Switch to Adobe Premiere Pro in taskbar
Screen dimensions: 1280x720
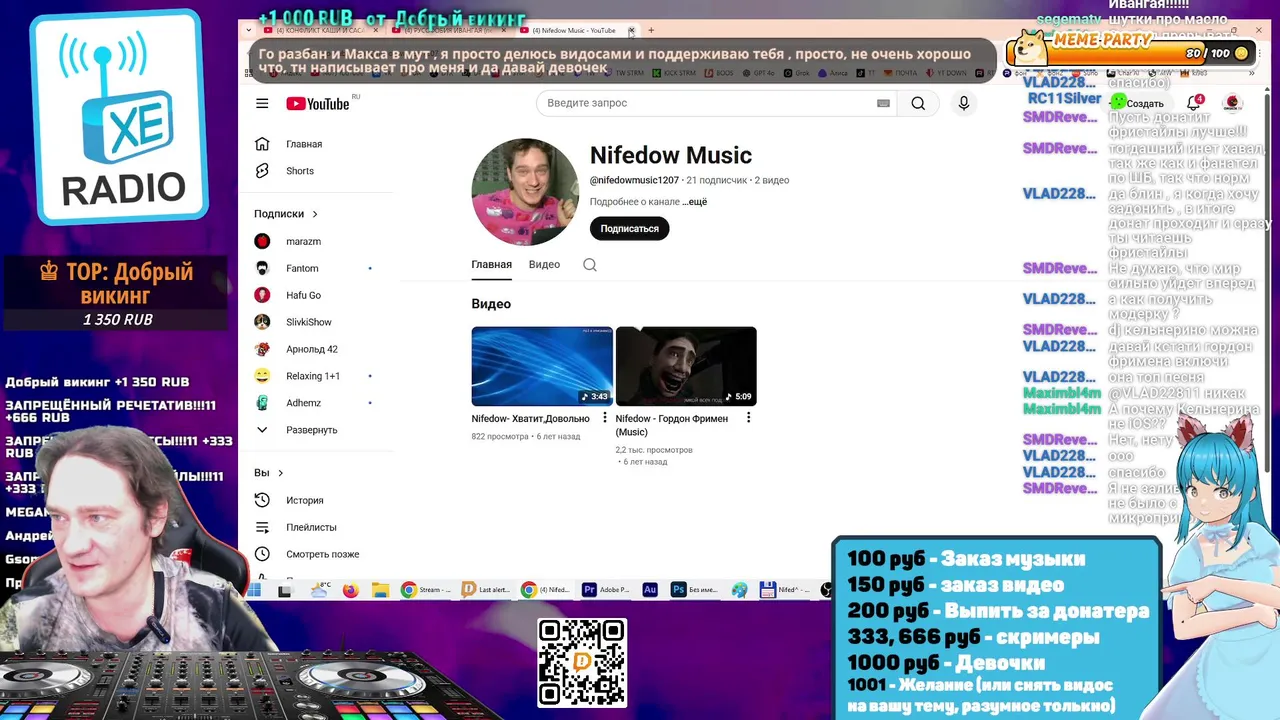point(604,590)
